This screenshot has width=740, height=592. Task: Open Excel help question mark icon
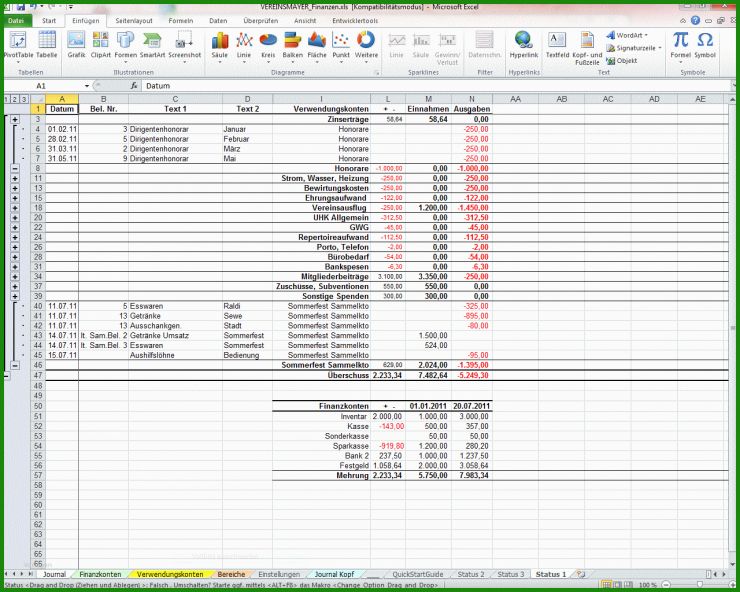point(695,20)
